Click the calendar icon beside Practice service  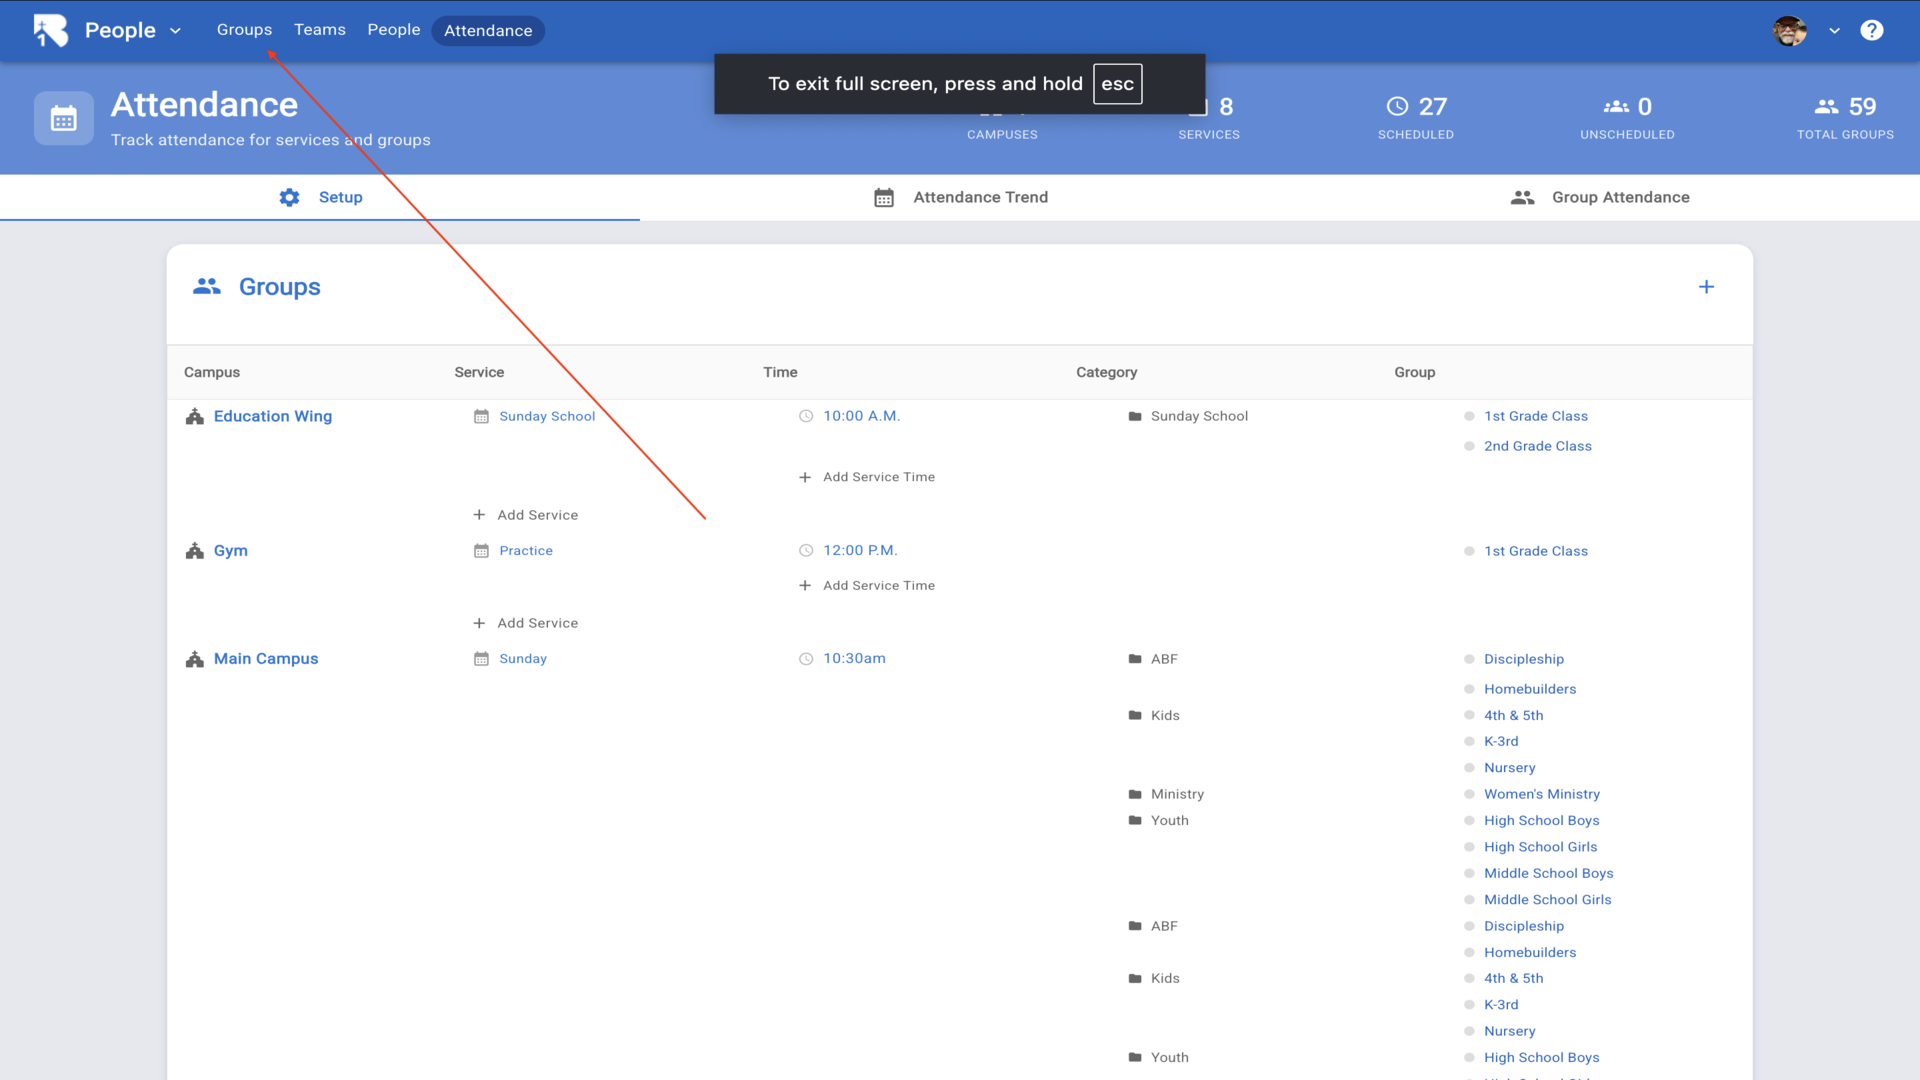pos(481,551)
